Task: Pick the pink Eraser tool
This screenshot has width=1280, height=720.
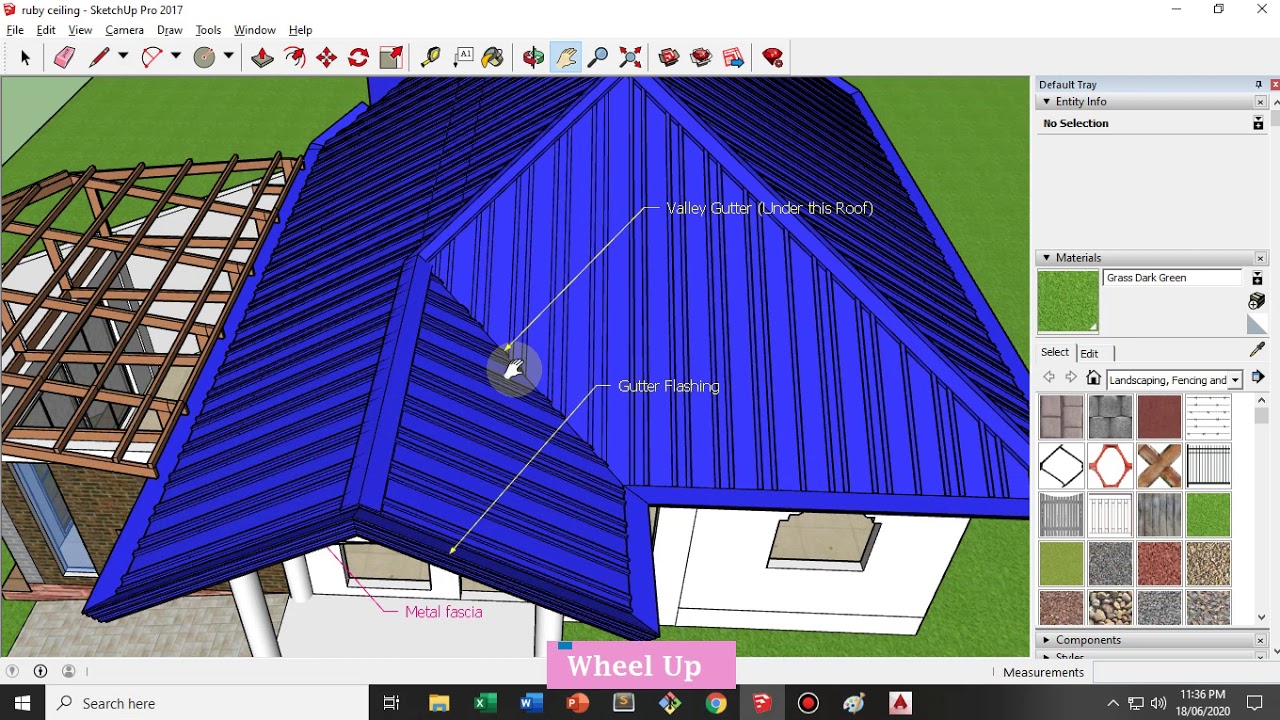Action: click(64, 58)
